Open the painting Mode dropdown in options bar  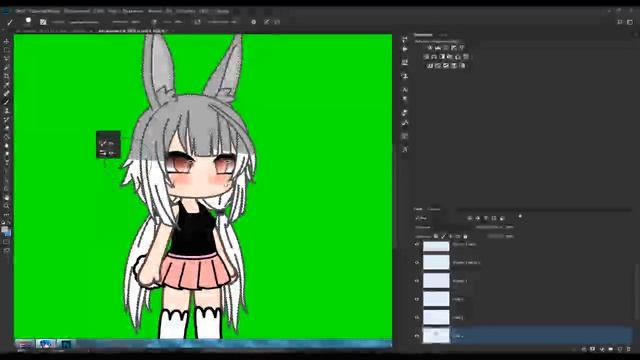tap(84, 22)
